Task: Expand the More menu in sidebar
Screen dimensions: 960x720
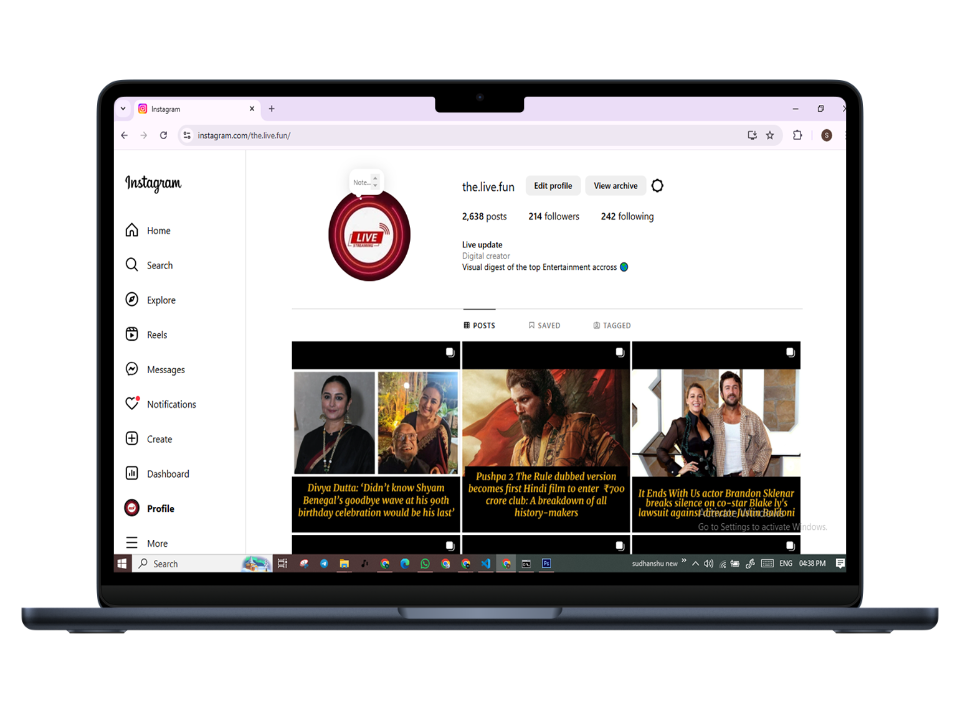Action: point(132,543)
